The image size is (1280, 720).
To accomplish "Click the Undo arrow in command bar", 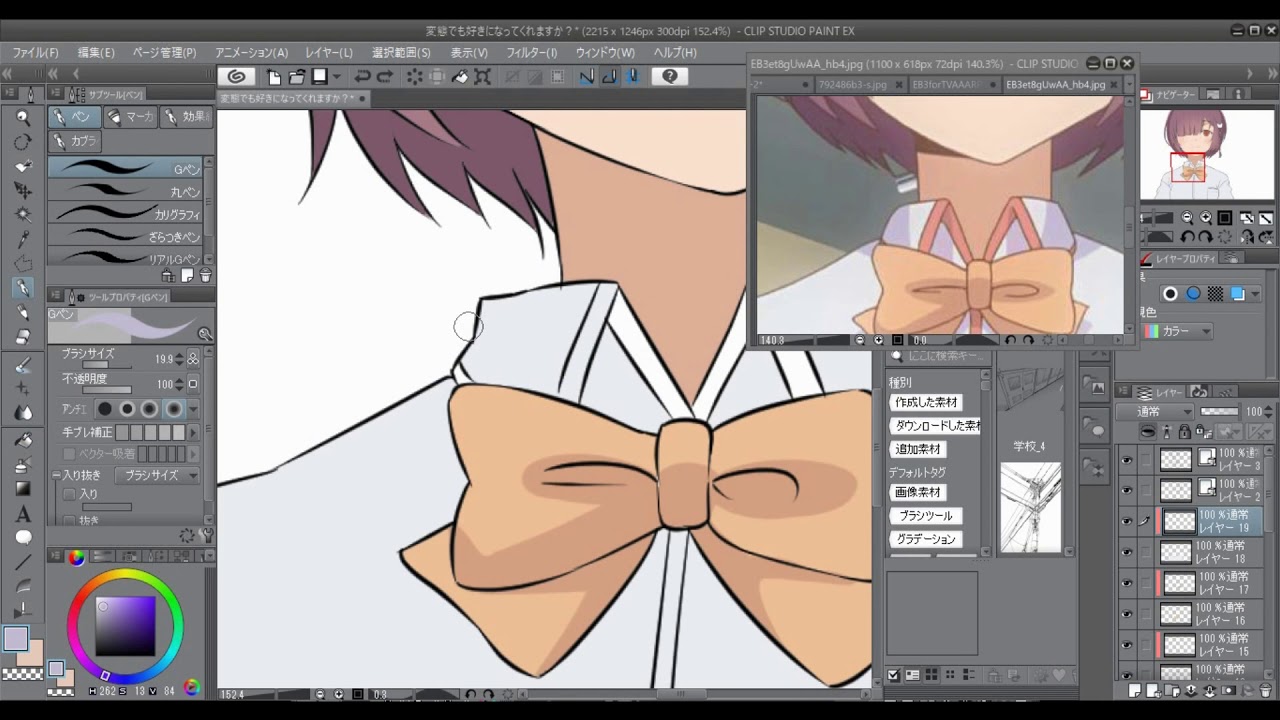I will click(x=362, y=76).
